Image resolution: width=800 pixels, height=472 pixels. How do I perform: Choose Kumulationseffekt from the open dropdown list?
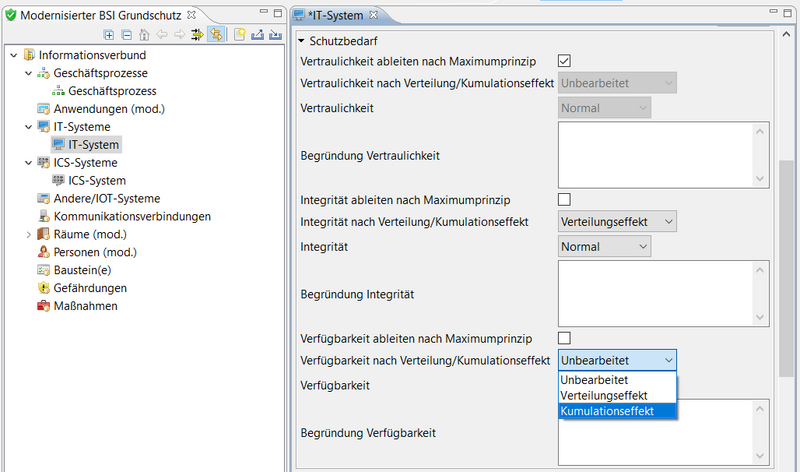(617, 411)
